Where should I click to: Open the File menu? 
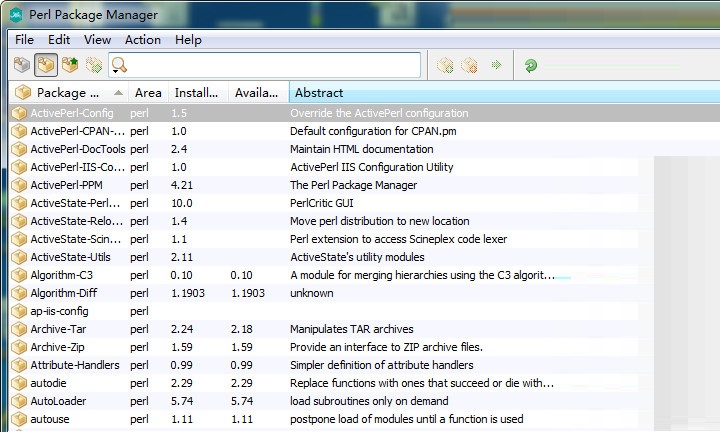click(x=24, y=40)
